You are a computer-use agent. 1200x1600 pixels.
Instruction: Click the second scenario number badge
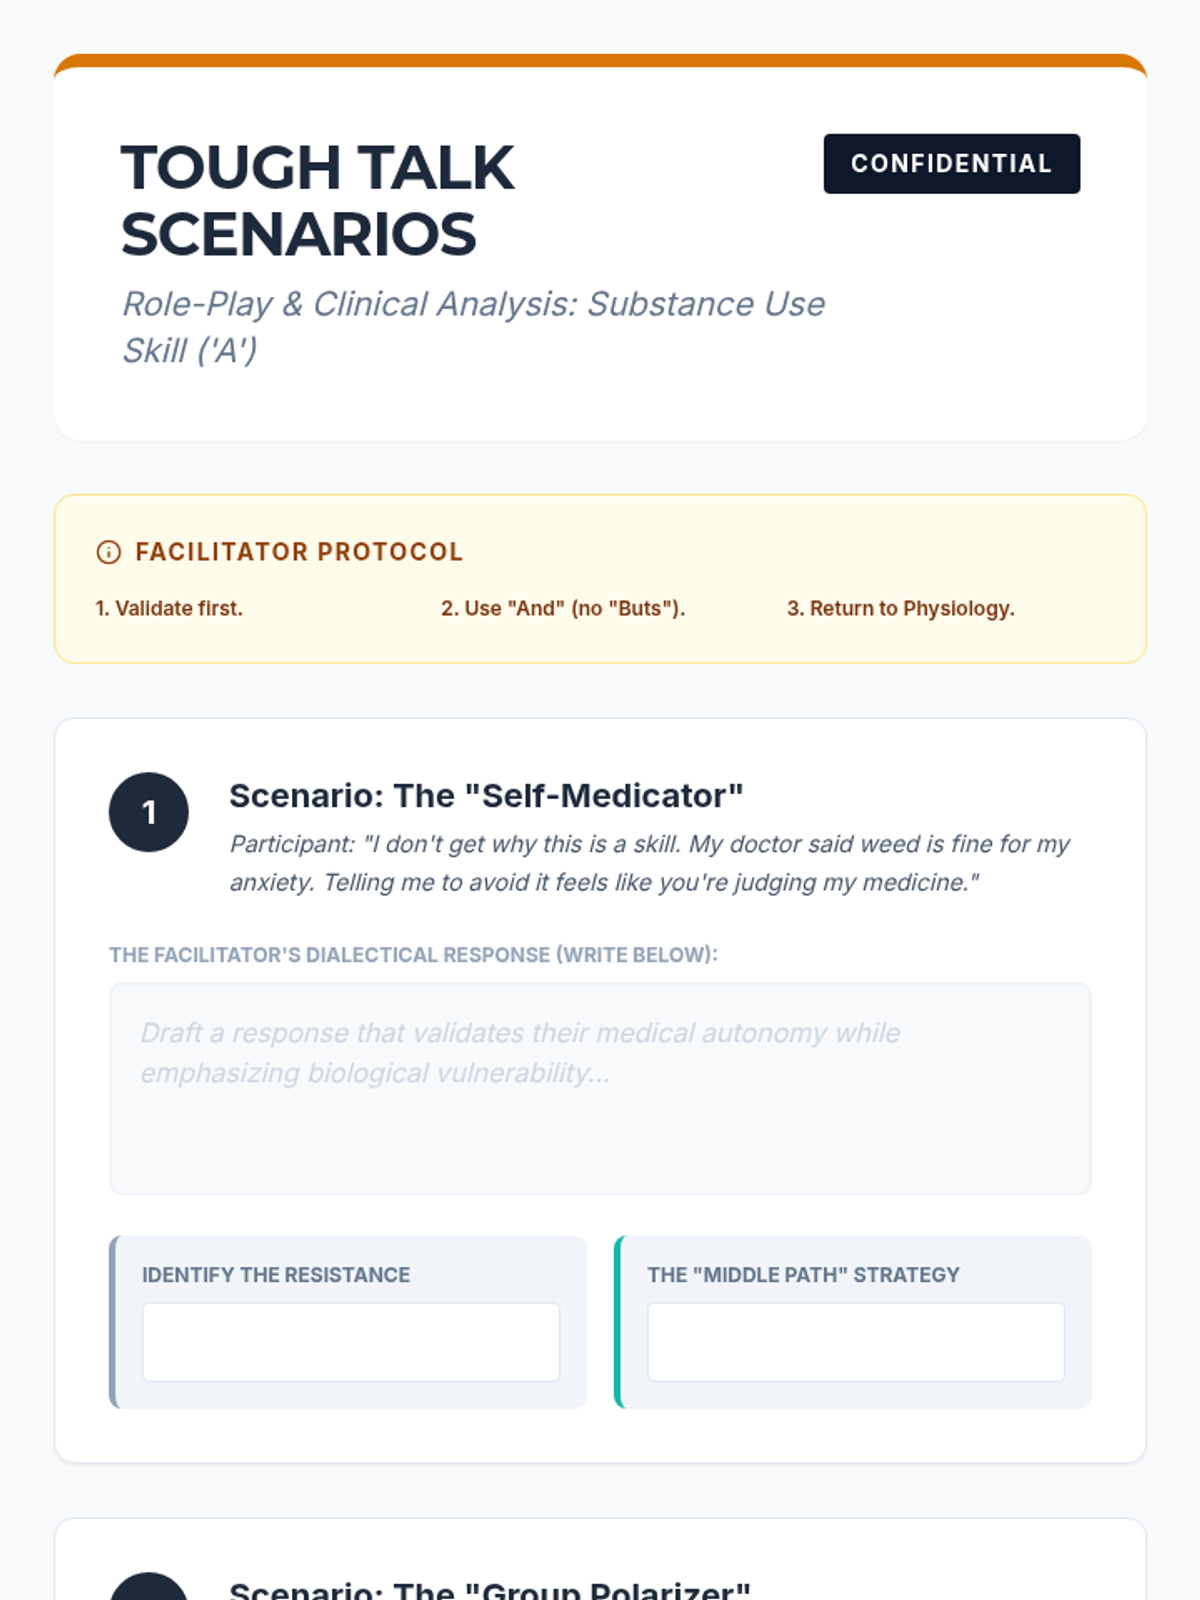click(149, 1590)
